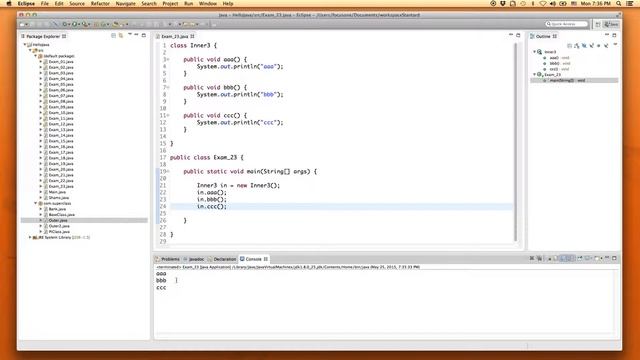Click the Open Type toolbar icon
640x360 pixels.
pyautogui.click(x=116, y=24)
